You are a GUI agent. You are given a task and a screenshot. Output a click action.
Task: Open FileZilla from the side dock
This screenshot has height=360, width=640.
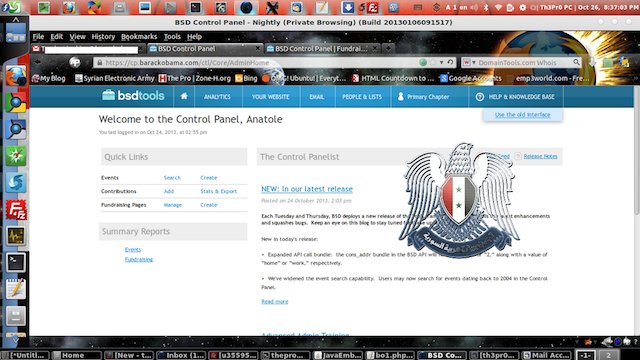(x=16, y=210)
